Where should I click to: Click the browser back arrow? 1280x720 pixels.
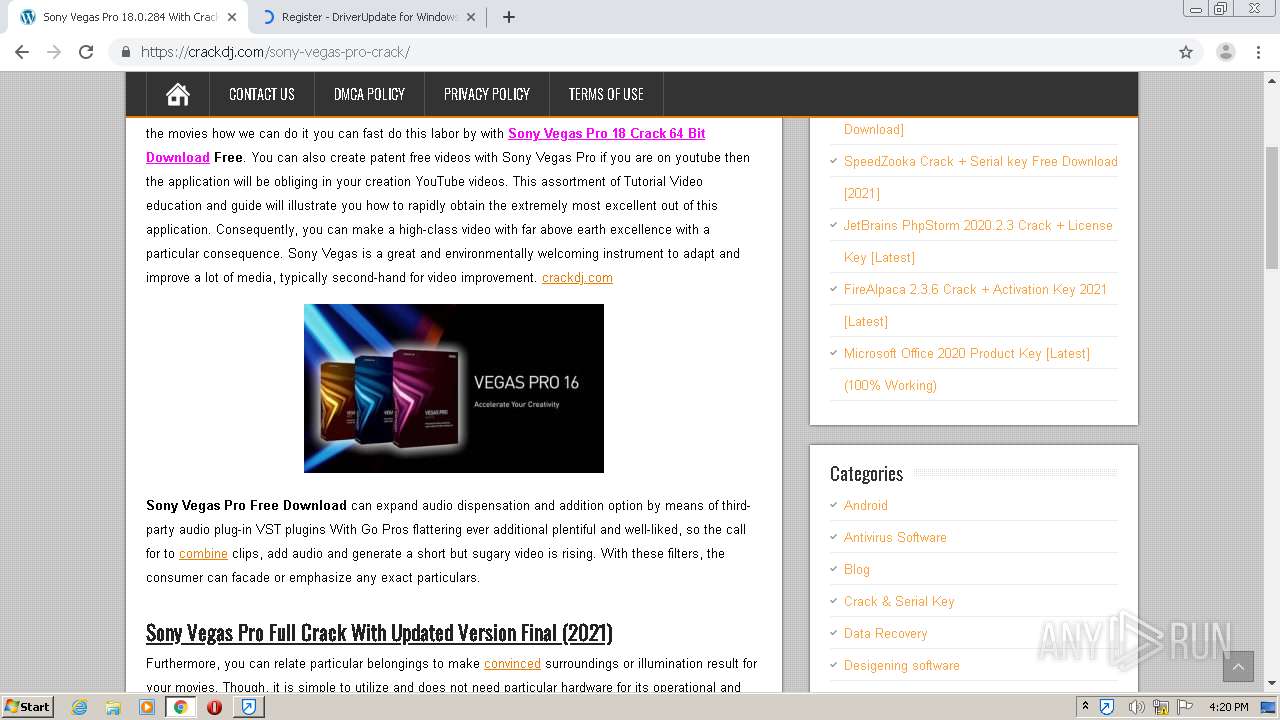pyautogui.click(x=22, y=52)
